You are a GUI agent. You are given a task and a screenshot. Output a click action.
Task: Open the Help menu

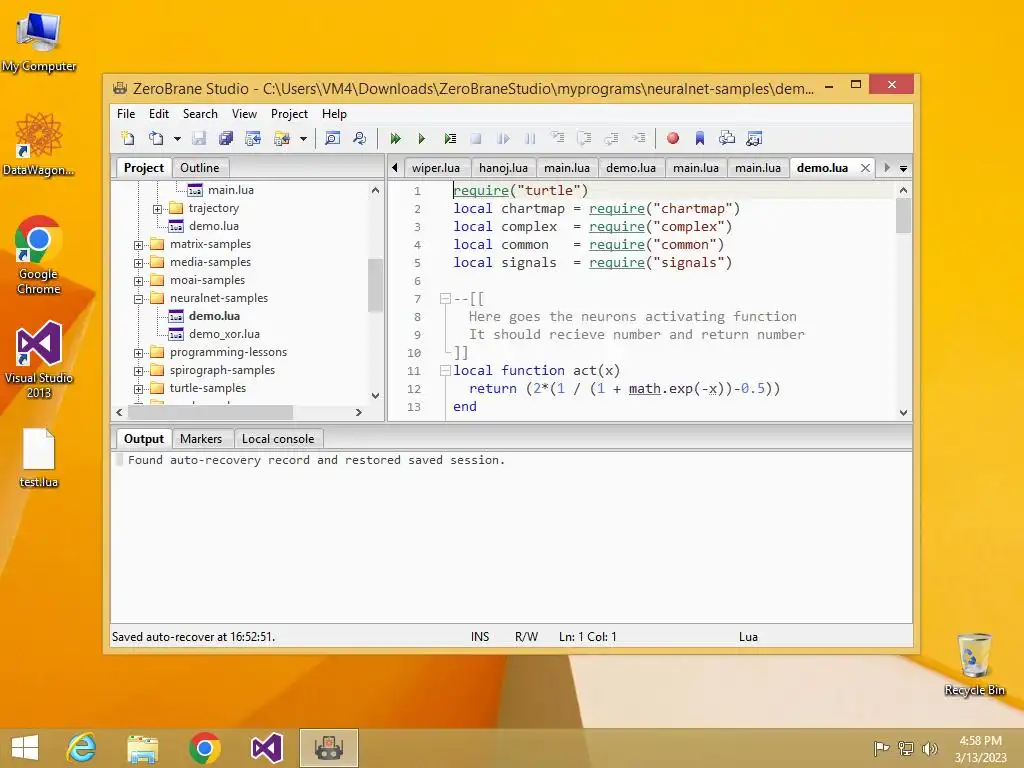[334, 114]
